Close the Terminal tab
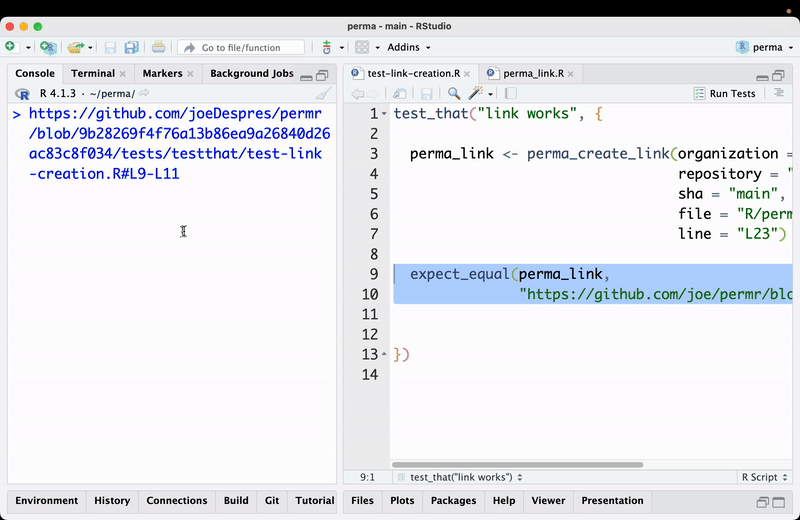The width and height of the screenshot is (800, 520). click(122, 74)
